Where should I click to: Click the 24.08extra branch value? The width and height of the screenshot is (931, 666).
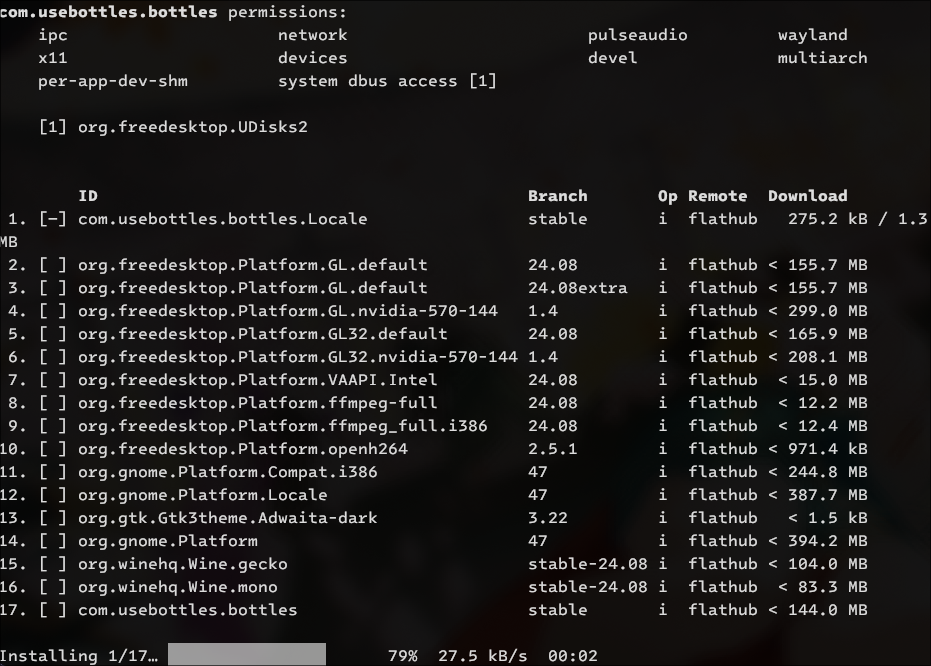(x=577, y=288)
